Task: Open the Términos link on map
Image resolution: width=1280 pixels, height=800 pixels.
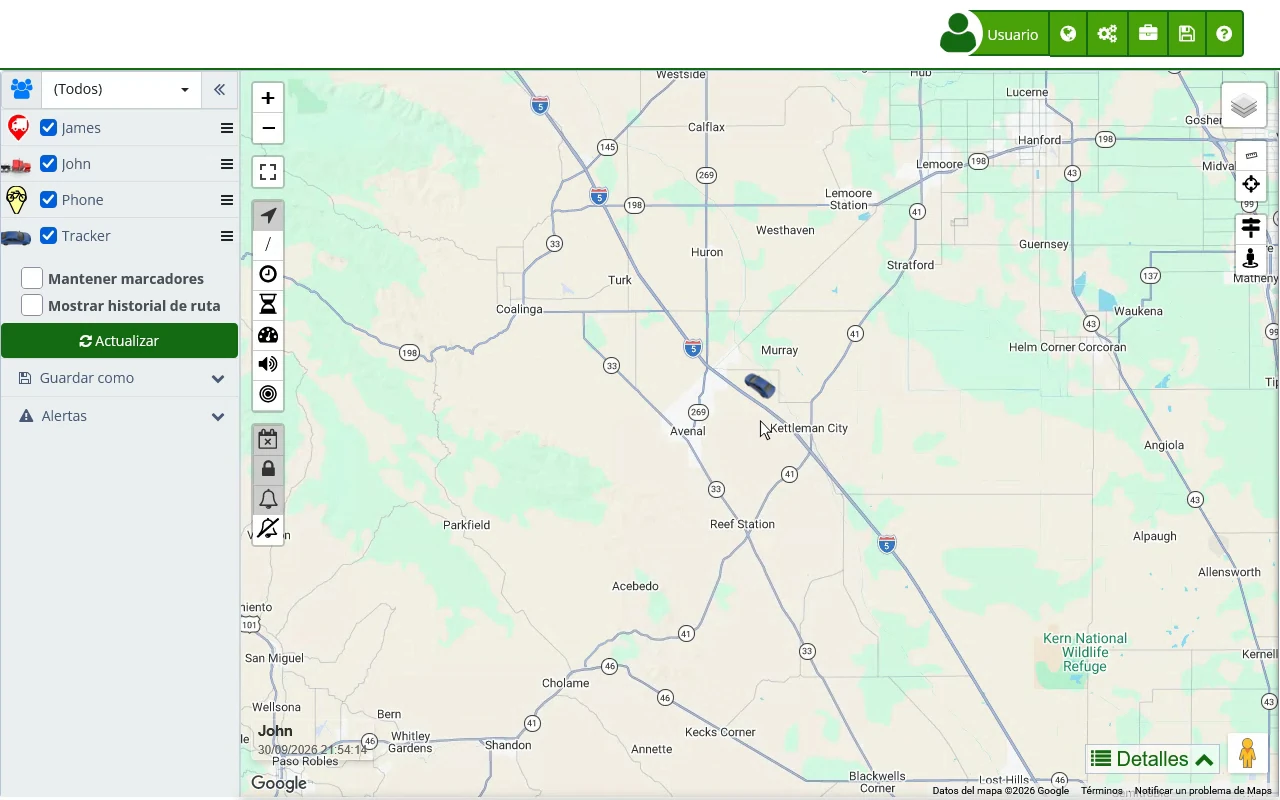Action: pyautogui.click(x=1102, y=791)
